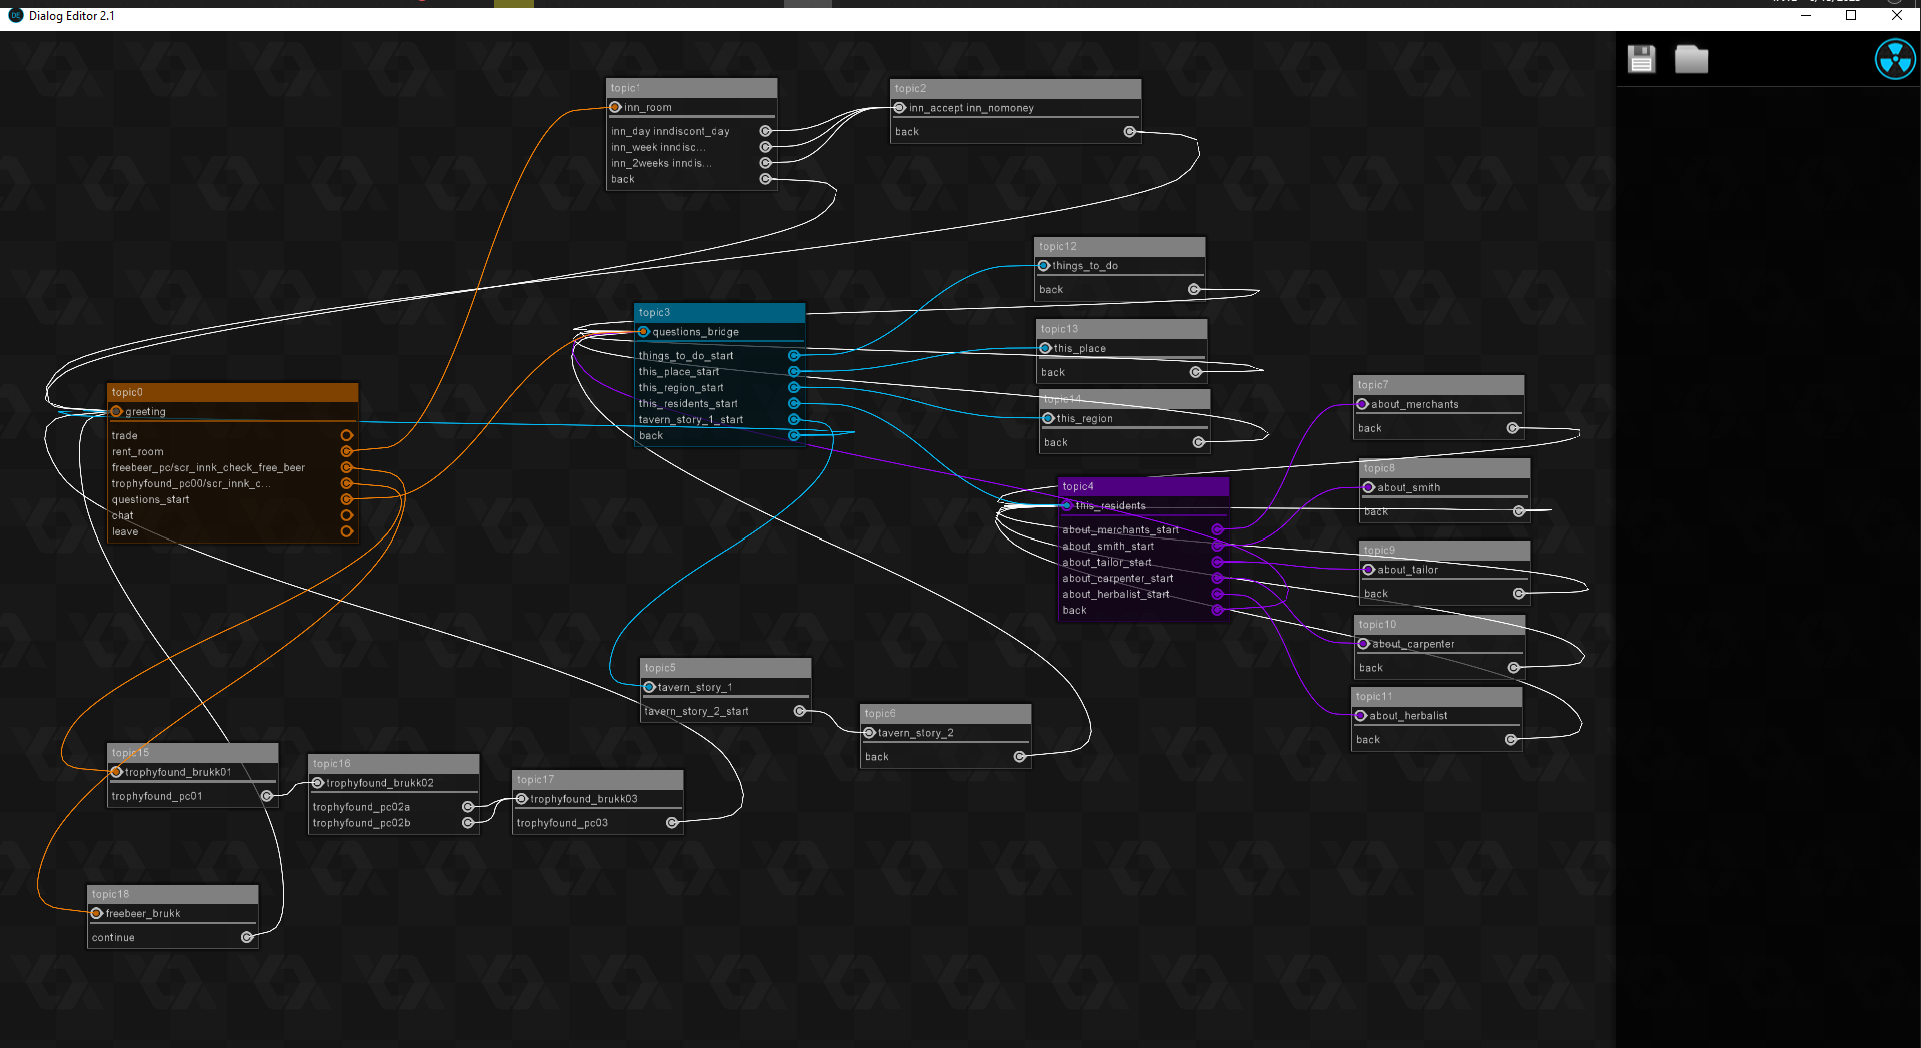This screenshot has height=1048, width=1921.
Task: Select the purple this_residents icon on topic4
Action: coord(1066,505)
